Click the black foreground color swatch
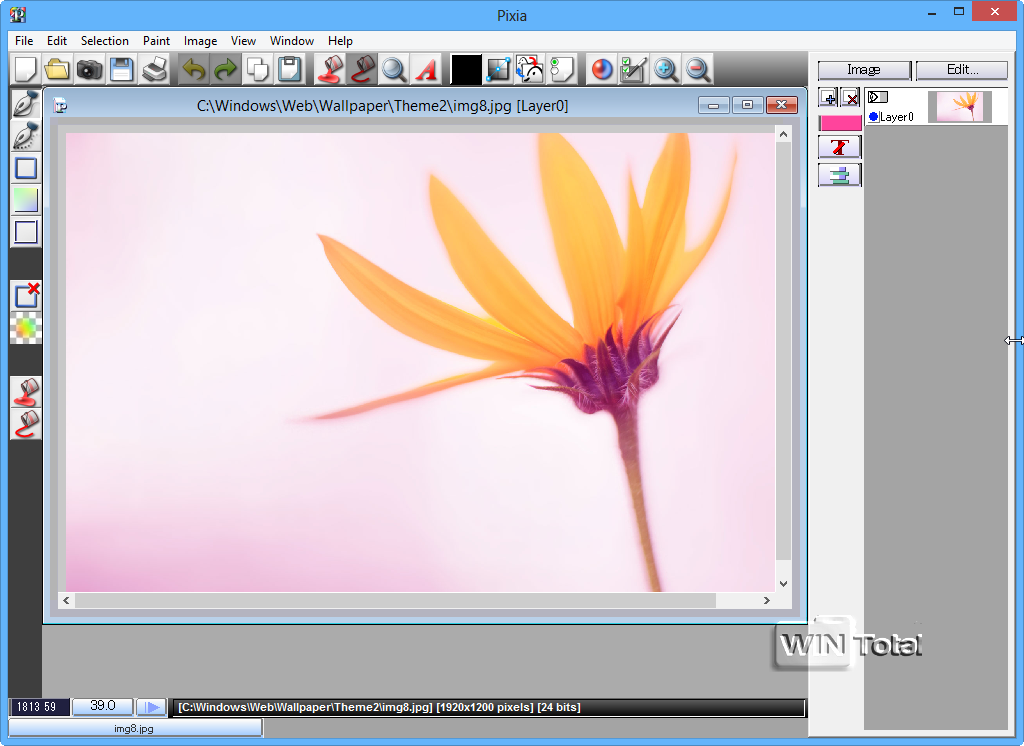Image resolution: width=1024 pixels, height=746 pixels. [x=466, y=69]
